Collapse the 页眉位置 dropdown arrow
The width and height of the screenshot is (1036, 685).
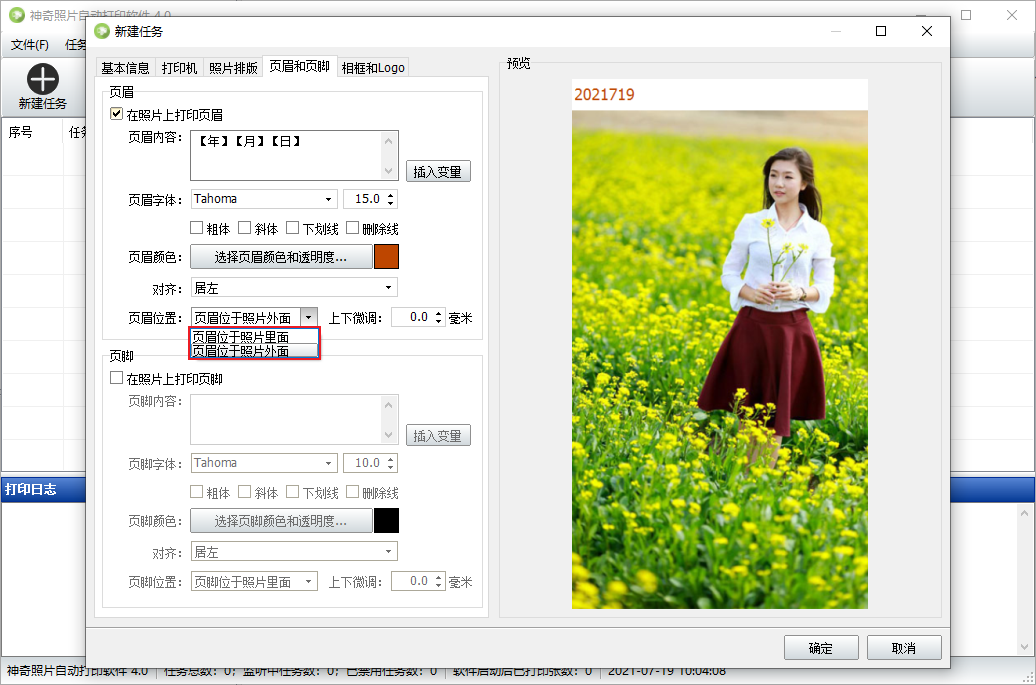(309, 318)
